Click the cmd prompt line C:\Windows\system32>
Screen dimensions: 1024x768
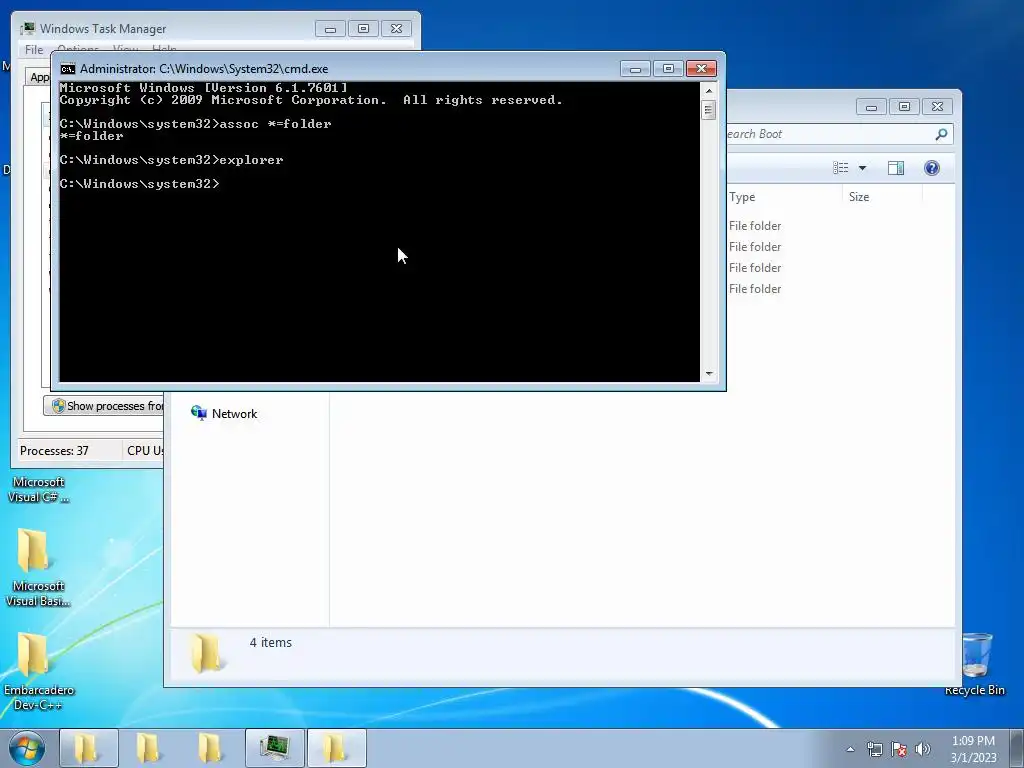pyautogui.click(x=139, y=184)
